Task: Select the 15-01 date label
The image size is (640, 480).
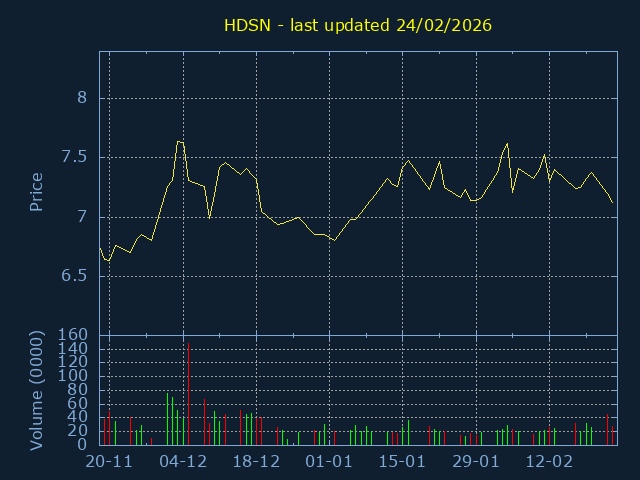Action: coord(402,462)
